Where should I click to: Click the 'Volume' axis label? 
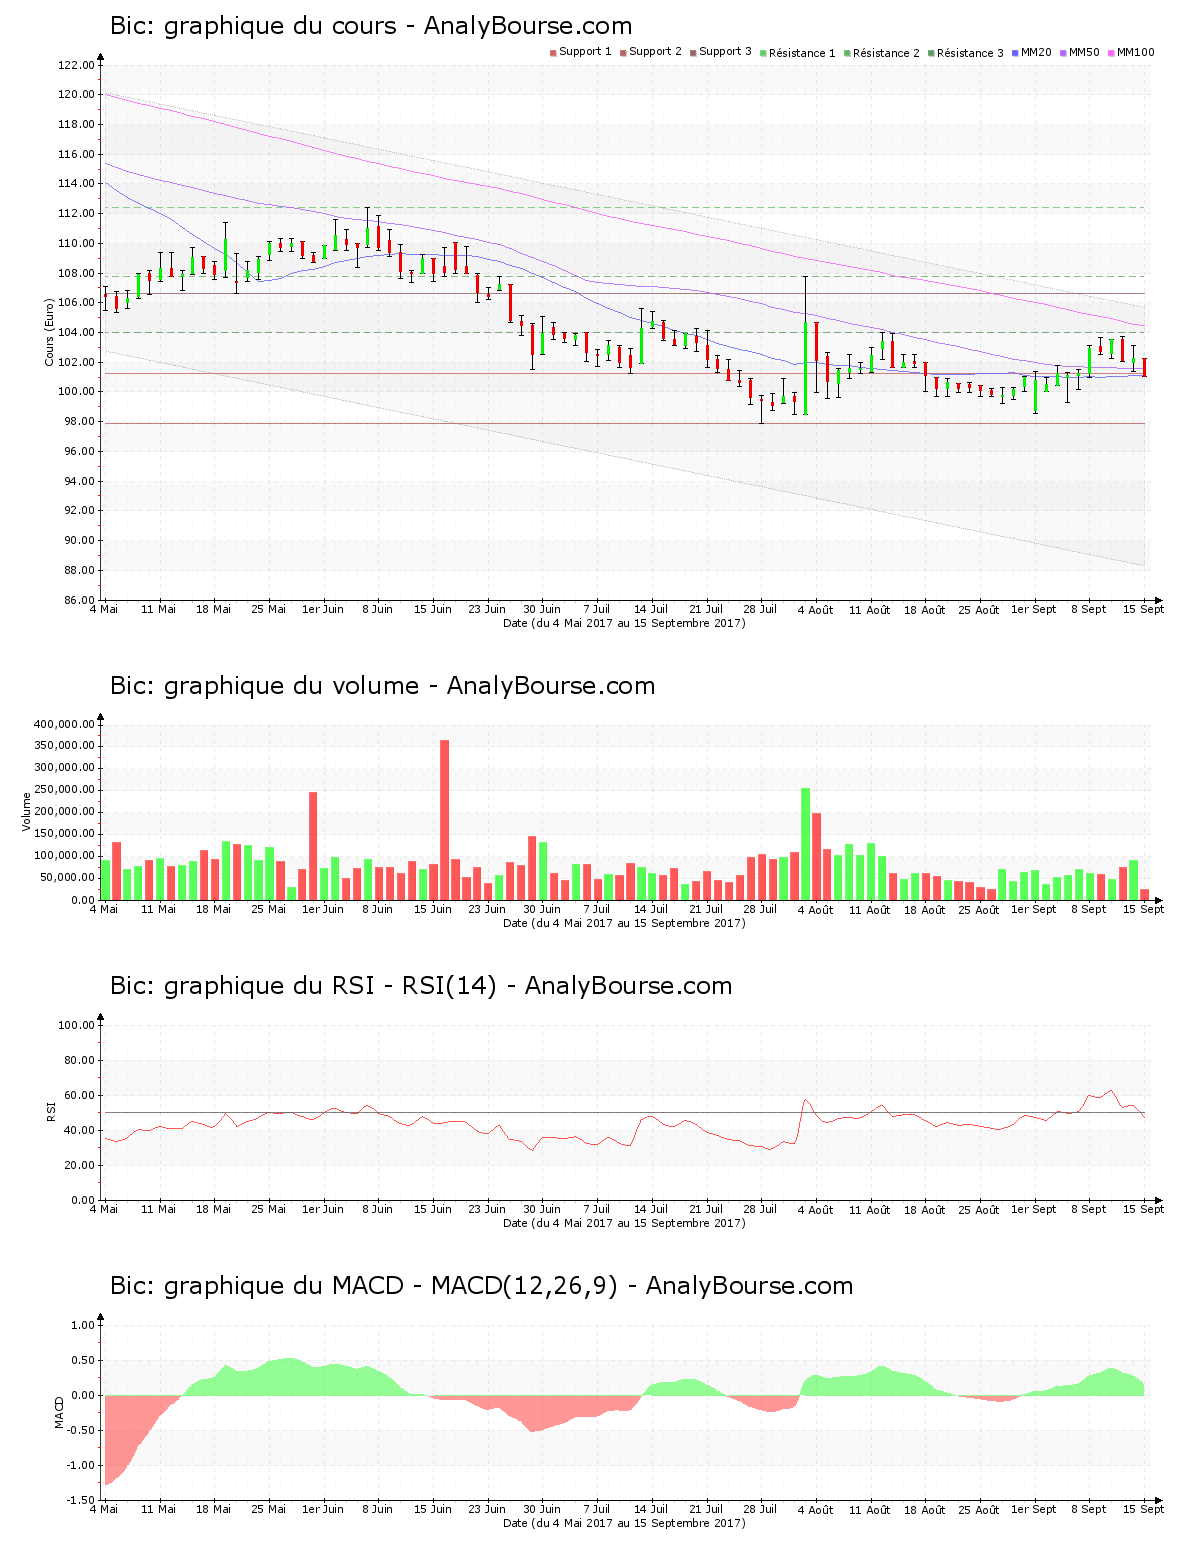click(x=27, y=812)
